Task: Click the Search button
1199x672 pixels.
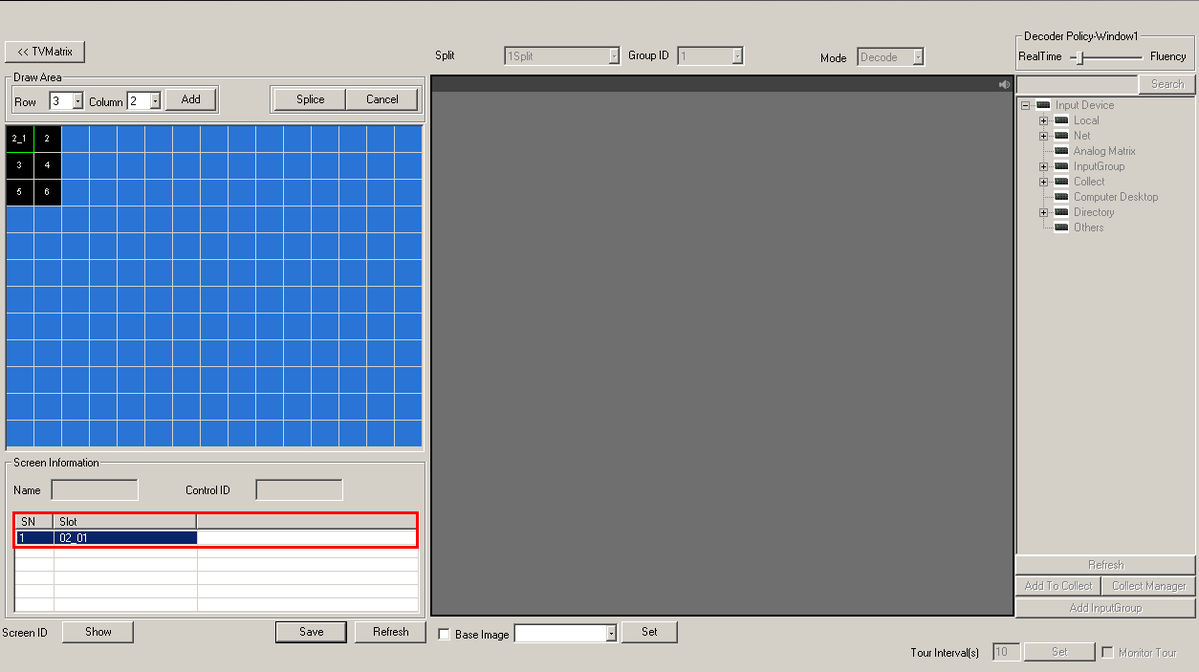Action: [x=1167, y=84]
